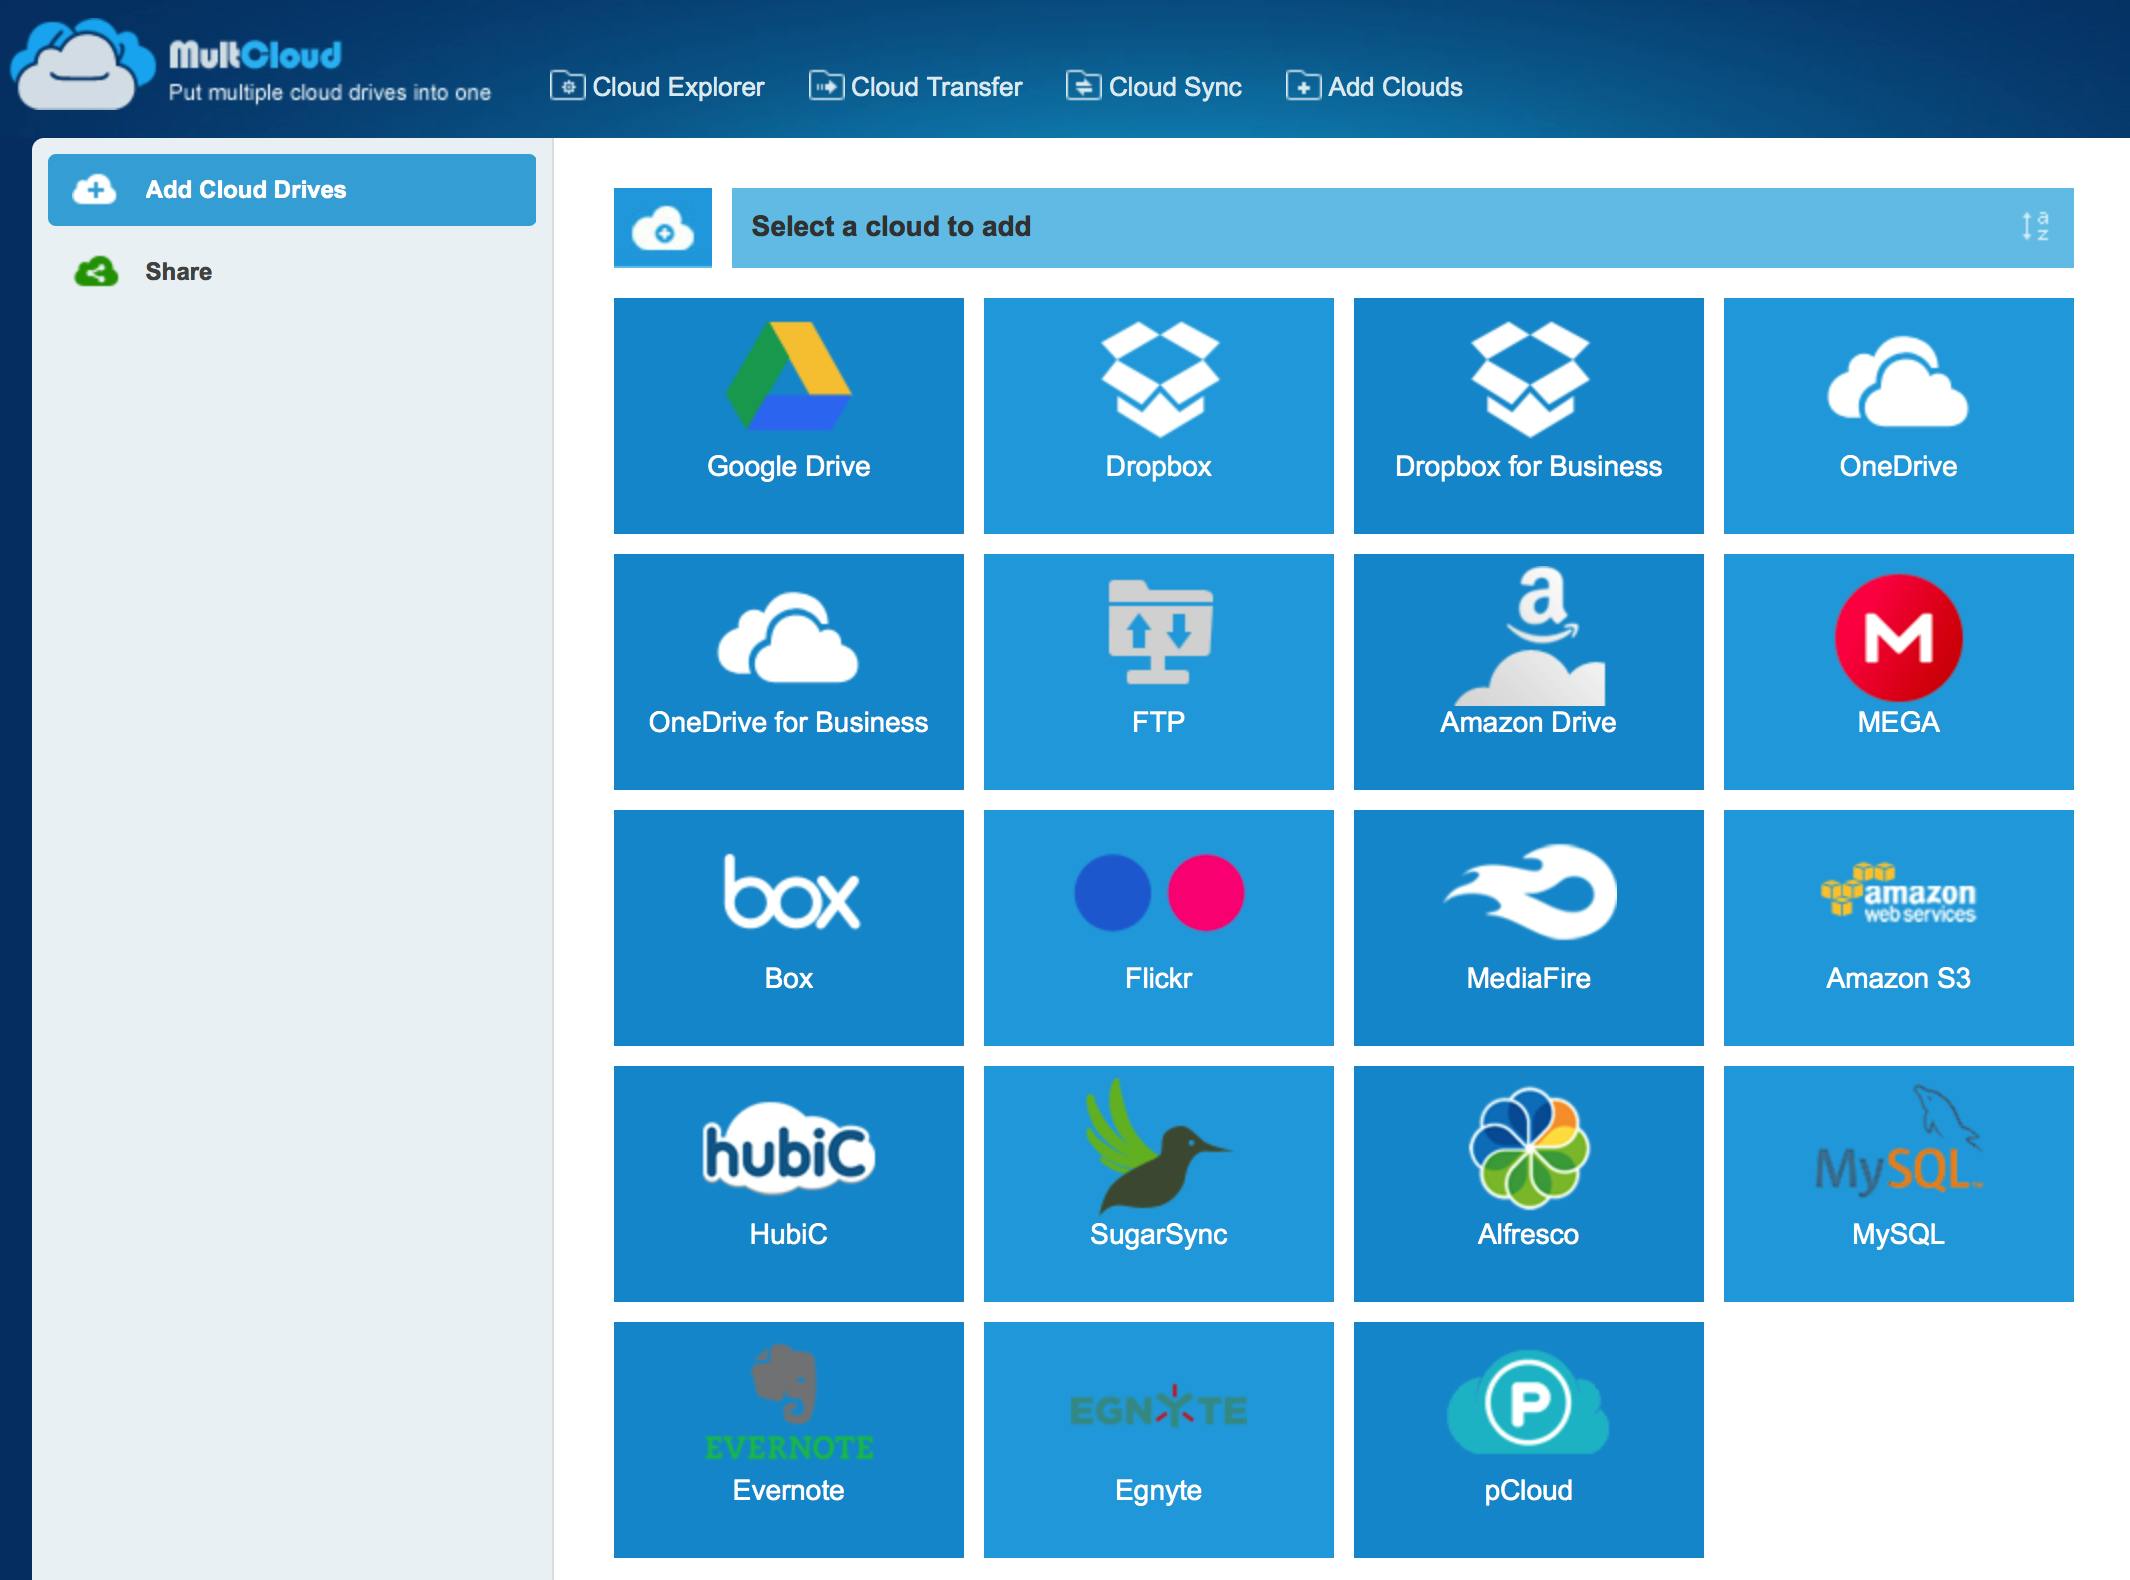The height and width of the screenshot is (1580, 2130).
Task: Select Add Cloud Drives in sidebar
Action: pyautogui.click(x=291, y=190)
